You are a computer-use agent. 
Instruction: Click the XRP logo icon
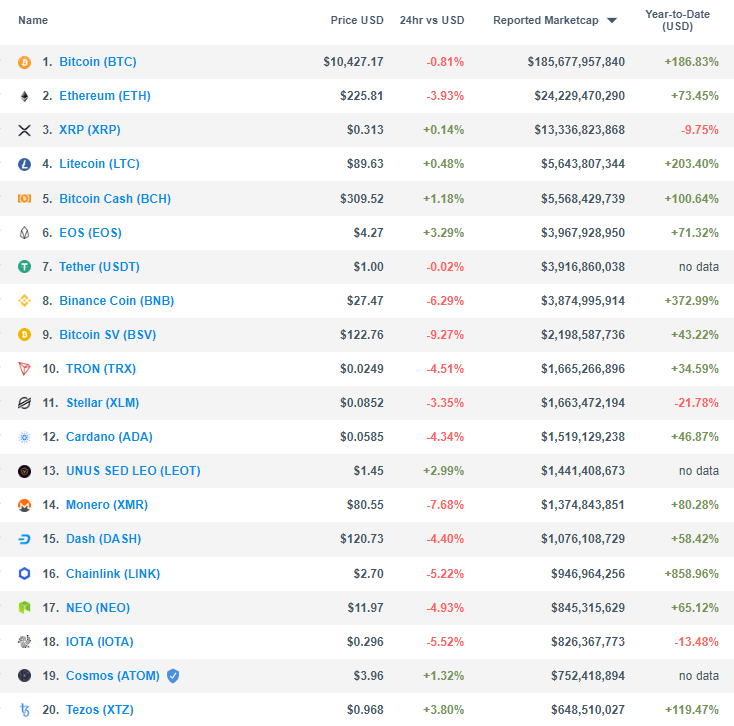pos(24,130)
